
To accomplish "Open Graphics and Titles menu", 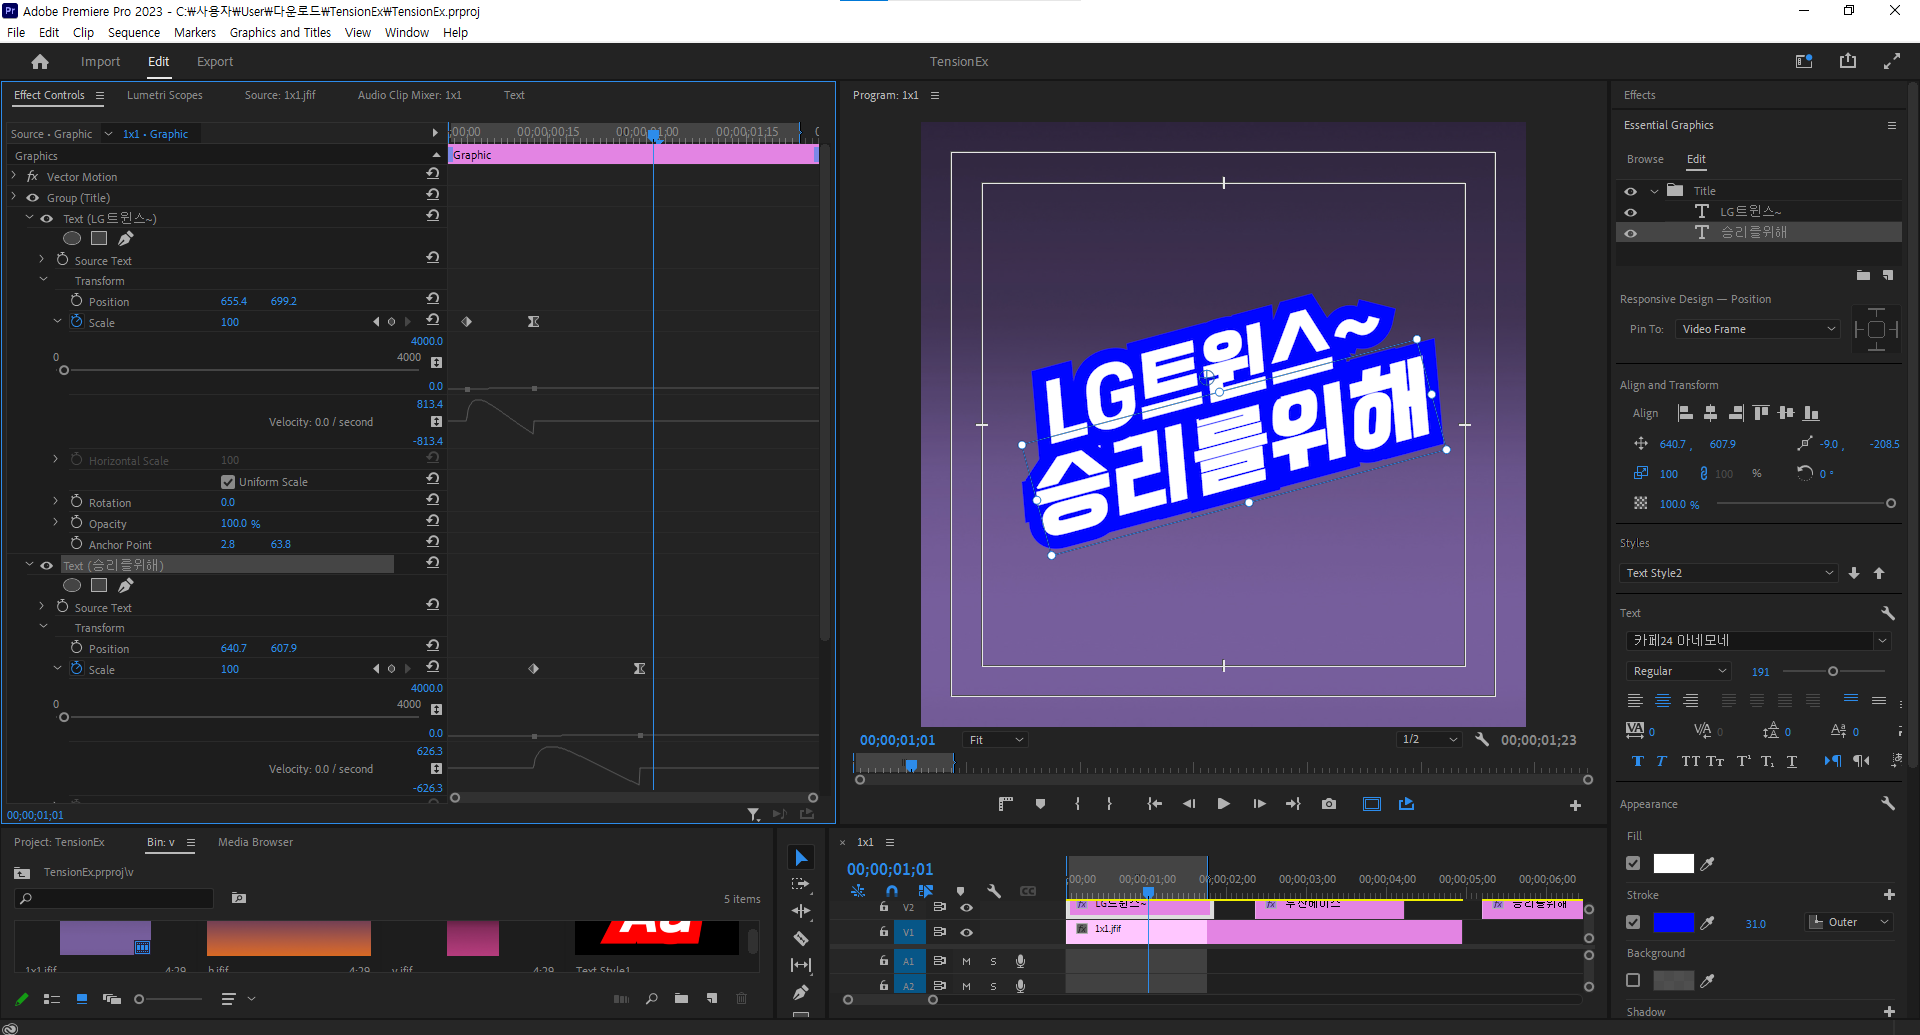I will [x=280, y=33].
